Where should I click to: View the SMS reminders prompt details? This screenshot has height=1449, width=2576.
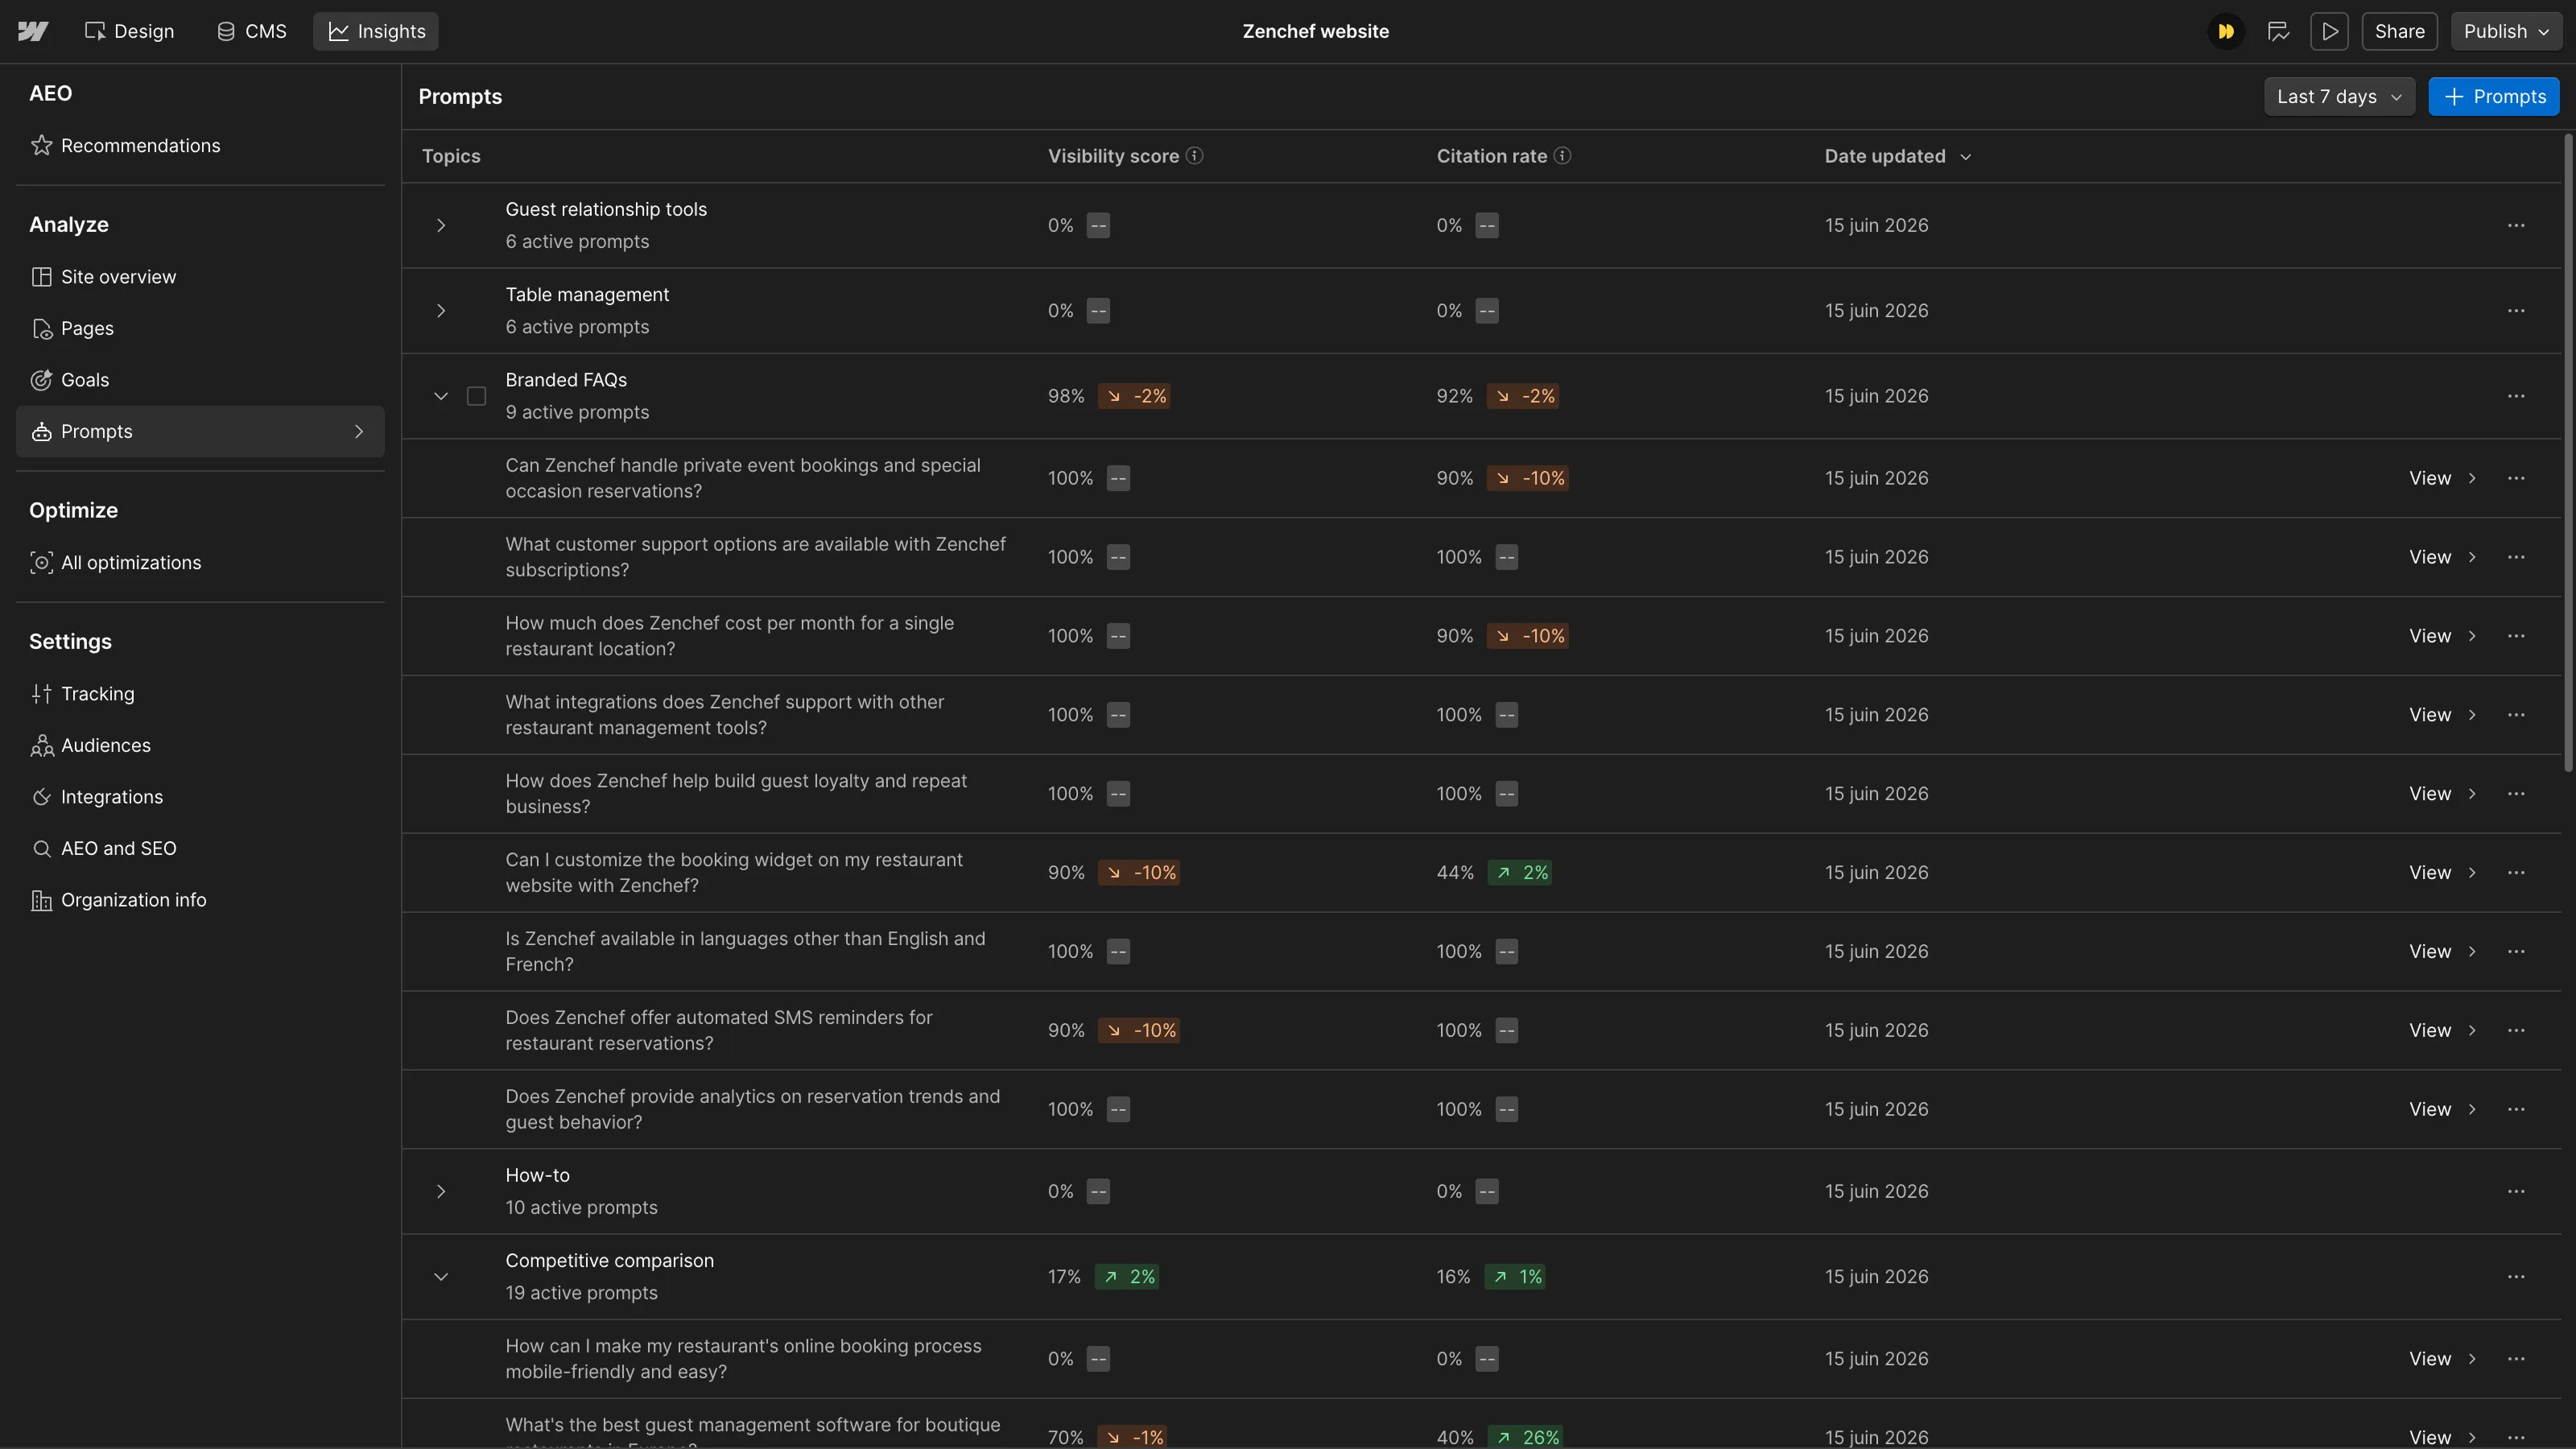2442,1031
